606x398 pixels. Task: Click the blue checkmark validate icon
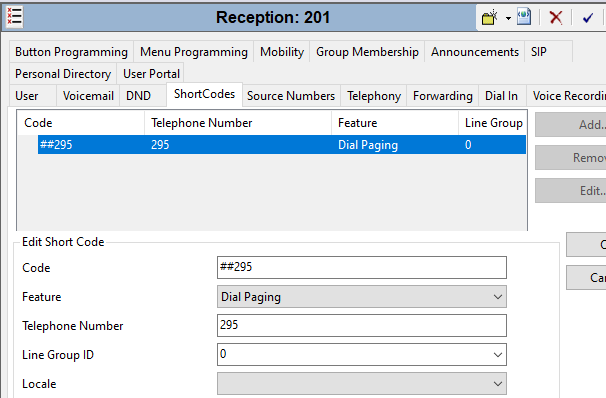point(587,18)
